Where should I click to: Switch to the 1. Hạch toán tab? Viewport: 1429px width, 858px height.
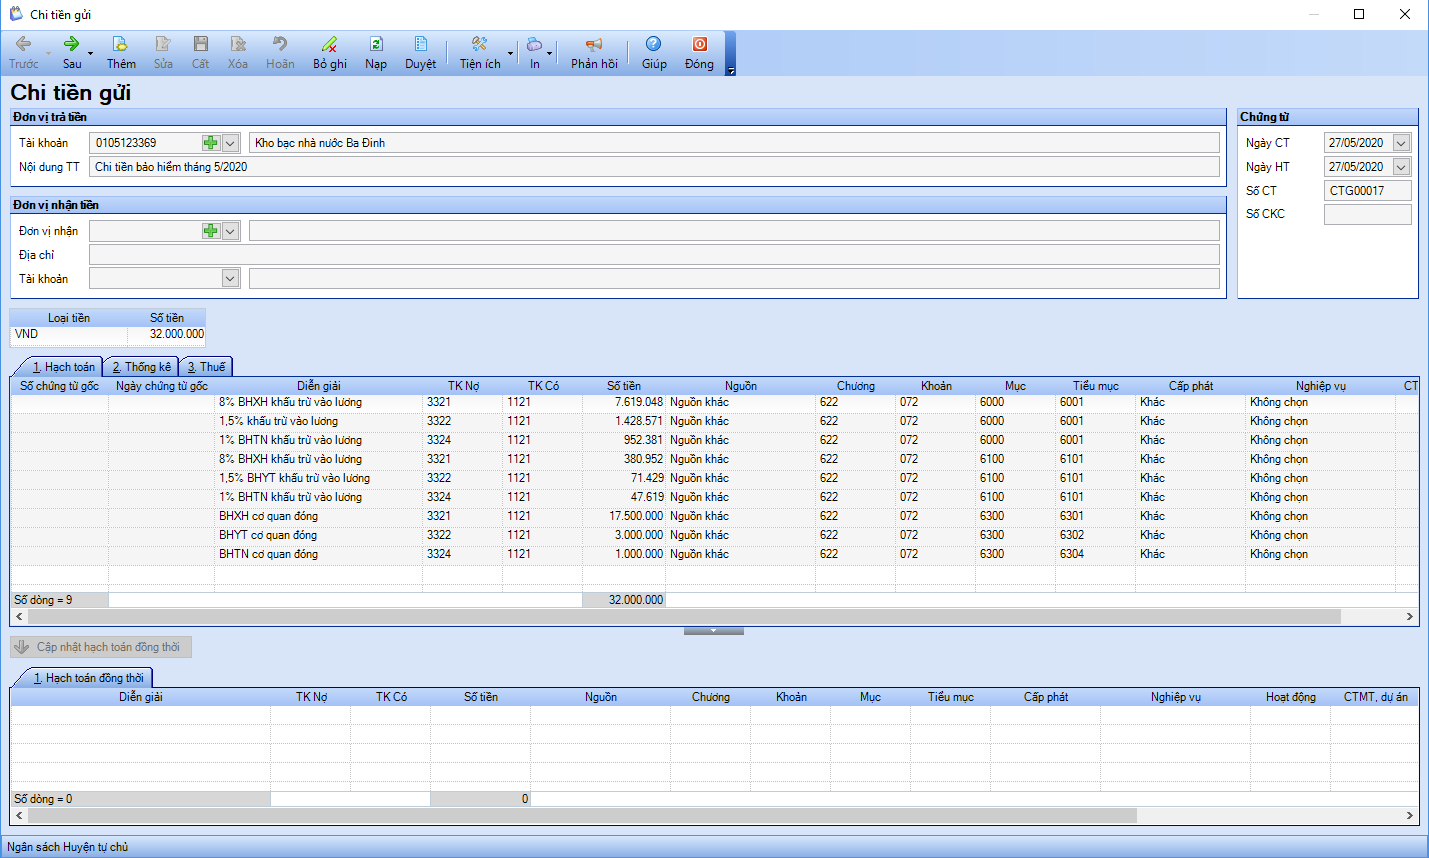63,367
